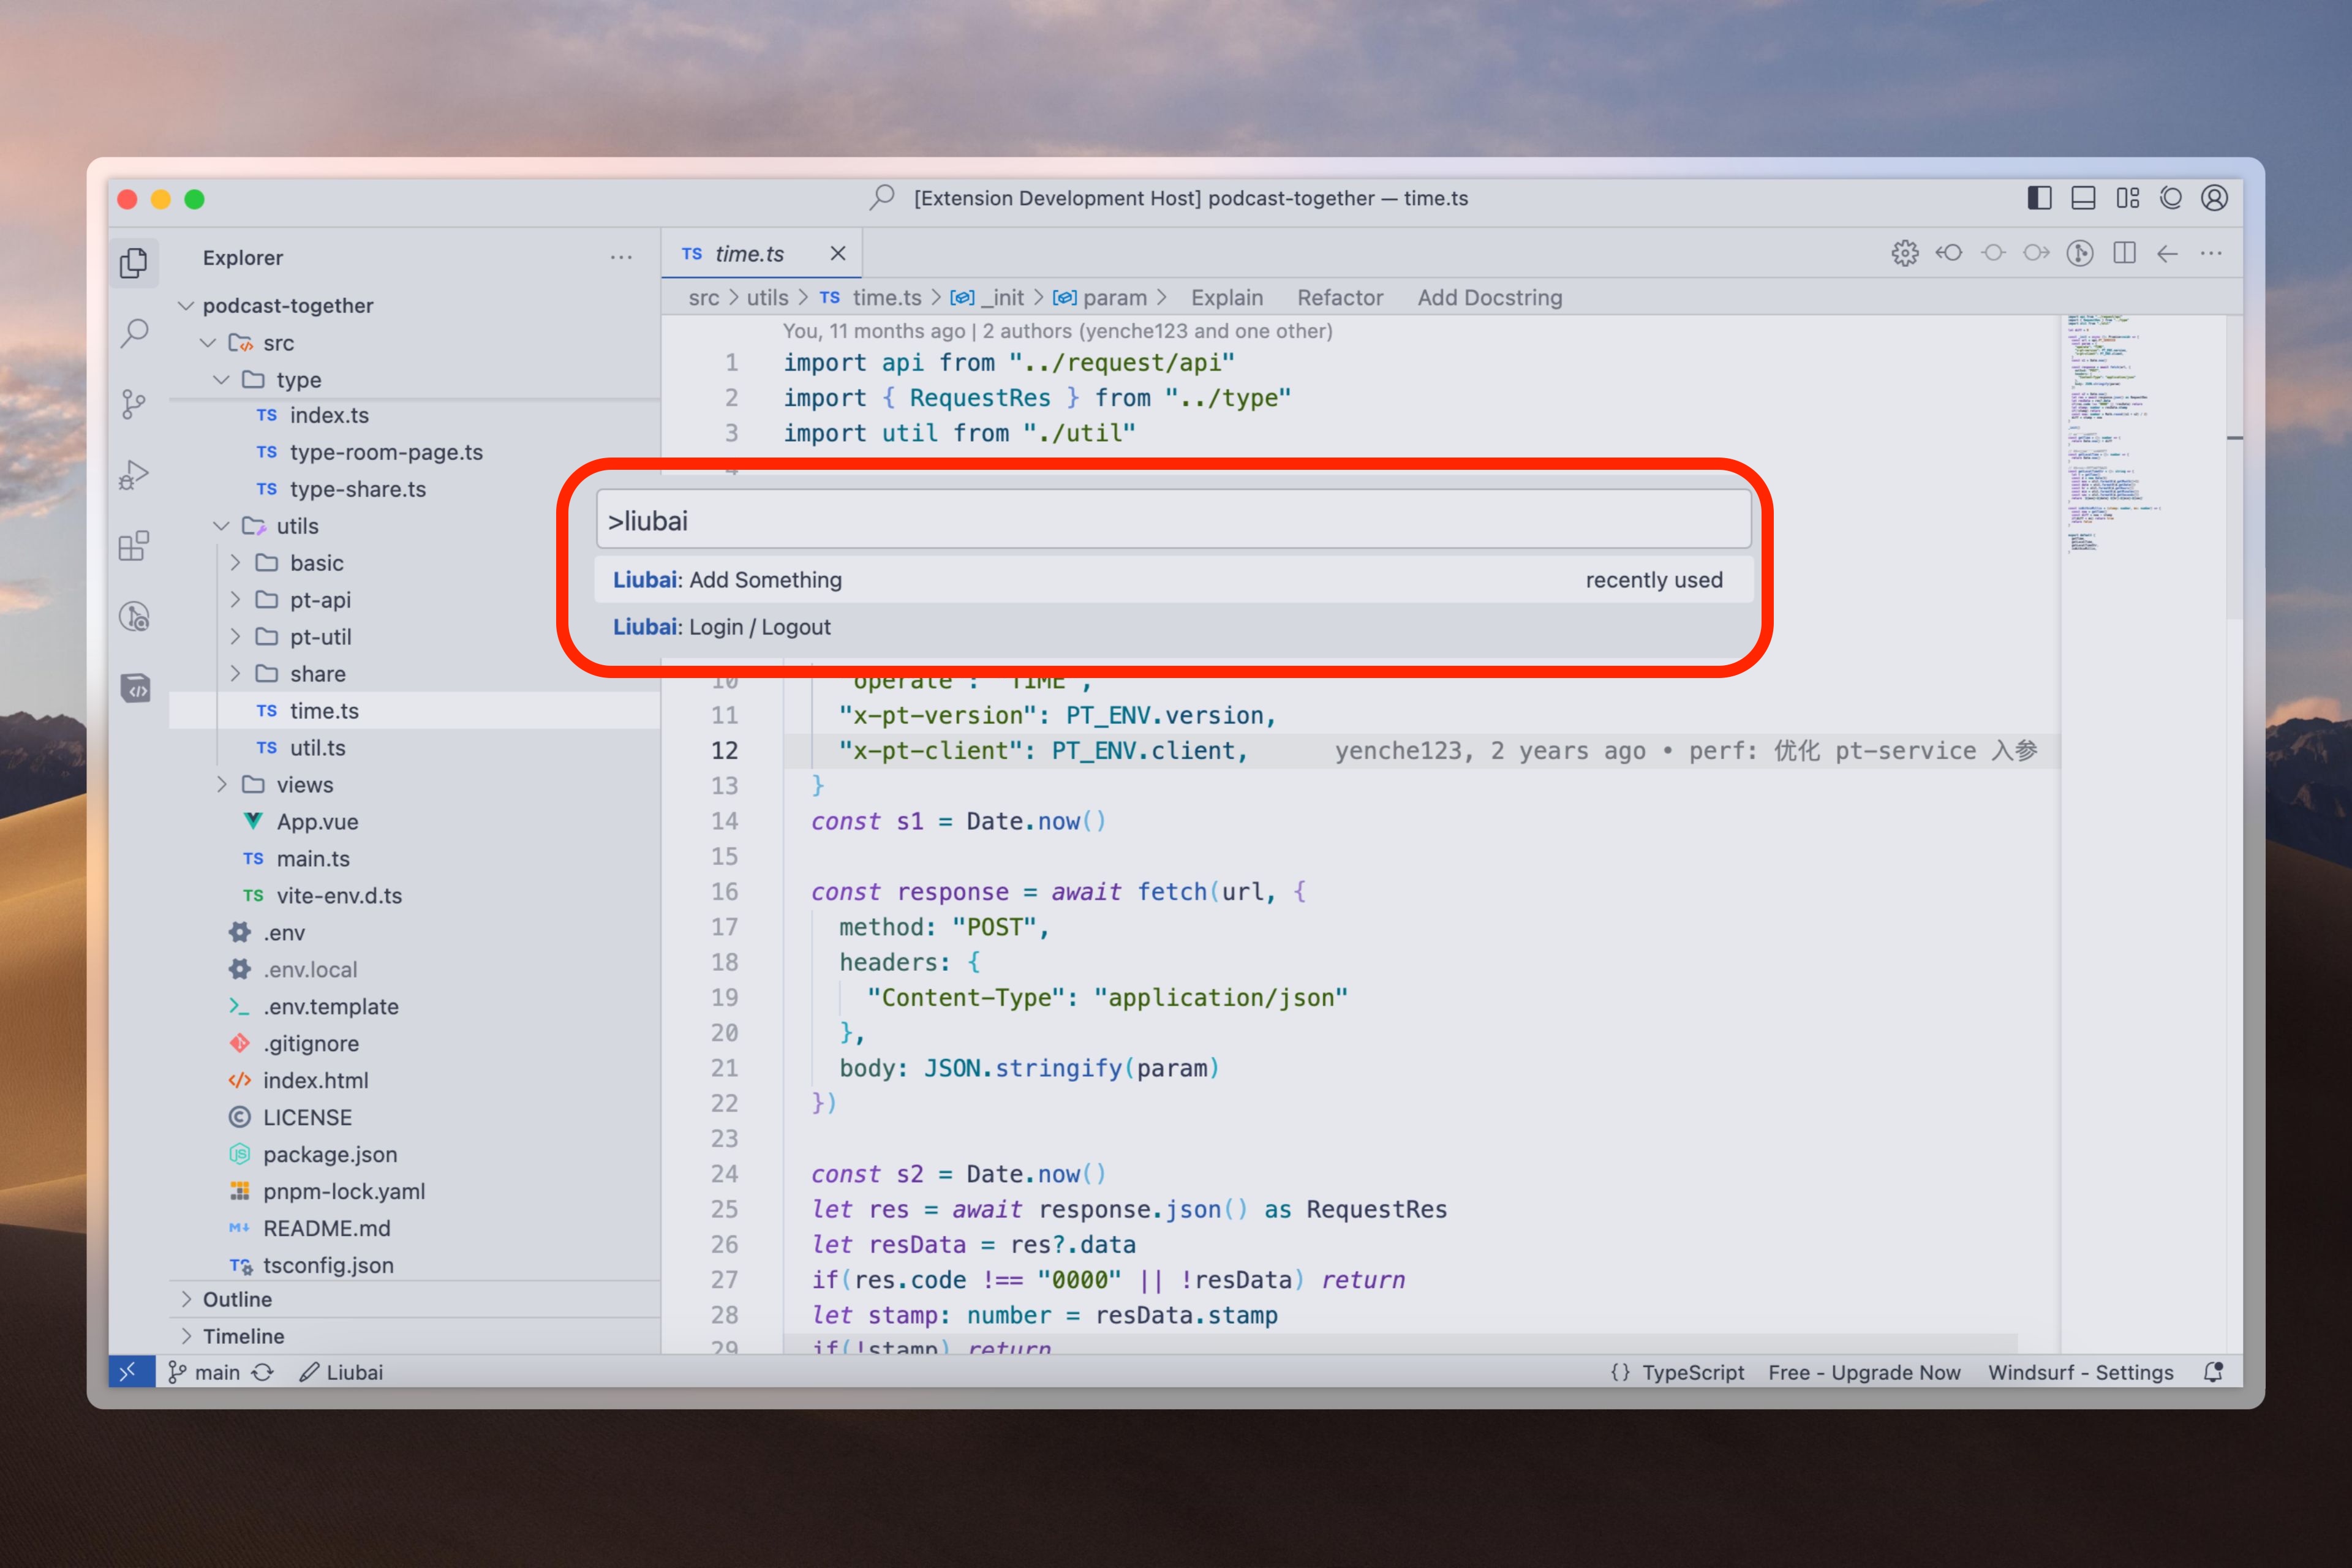Click the Refactor code lens link
Image resolution: width=2352 pixels, height=1568 pixels.
(x=1339, y=298)
